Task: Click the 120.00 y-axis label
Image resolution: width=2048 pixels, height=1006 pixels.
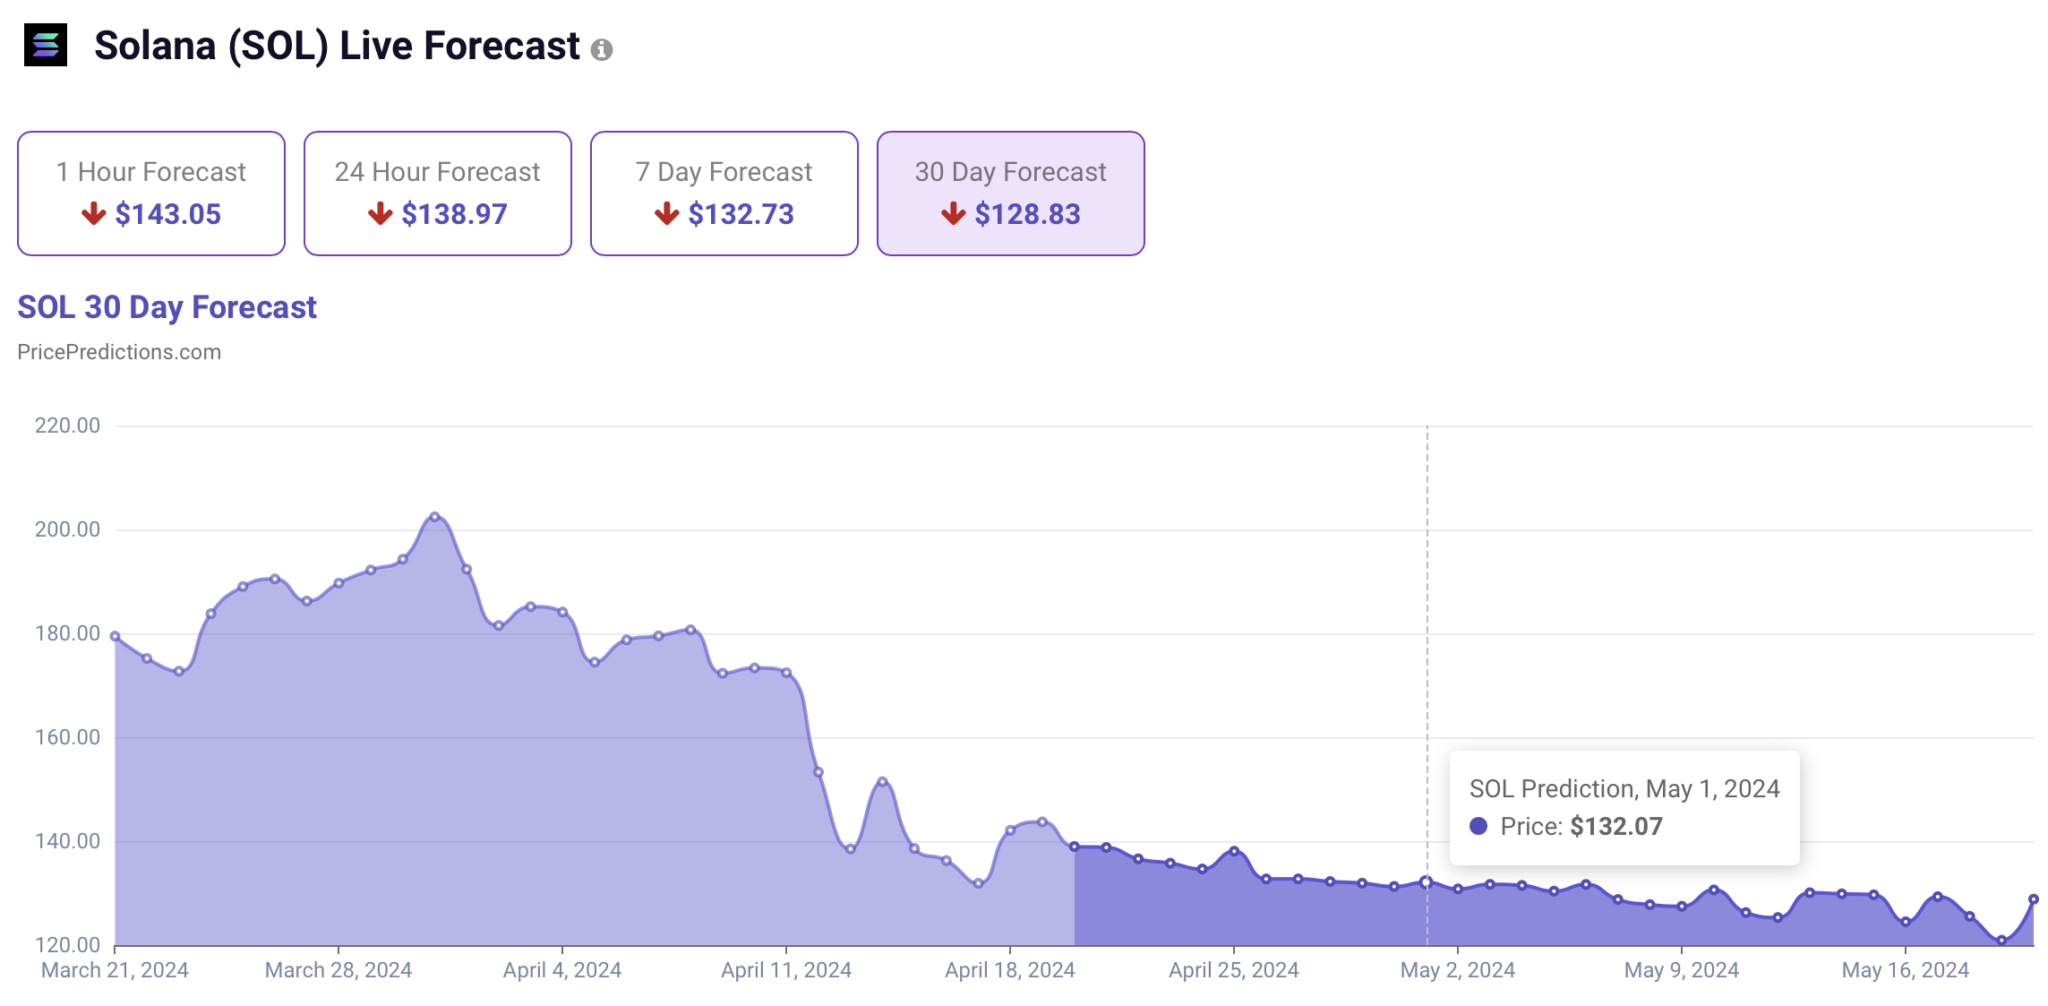Action: (x=68, y=945)
